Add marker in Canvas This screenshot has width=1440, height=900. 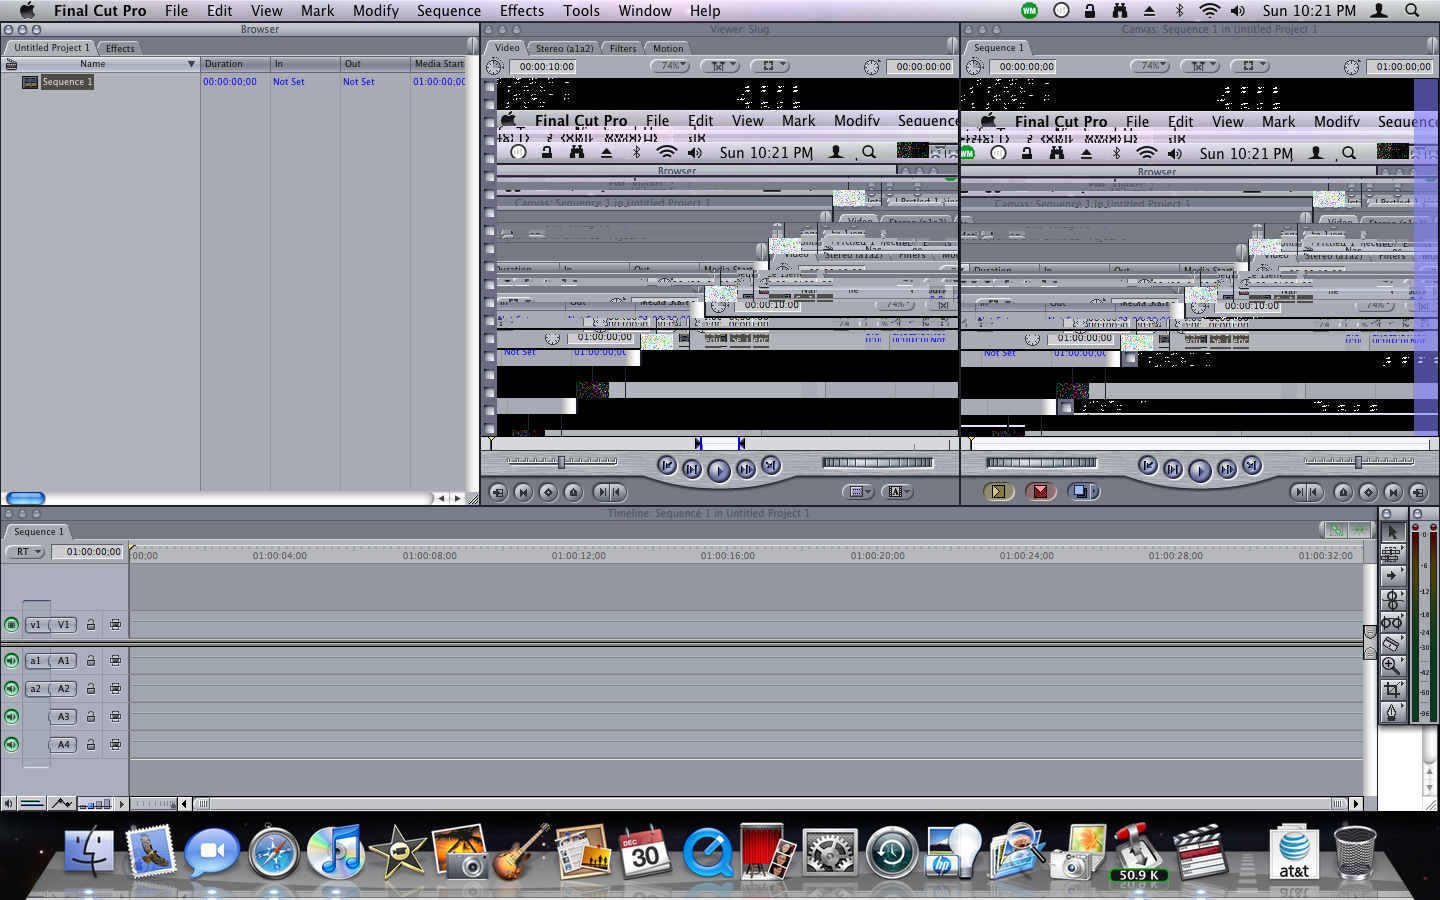pos(1343,492)
